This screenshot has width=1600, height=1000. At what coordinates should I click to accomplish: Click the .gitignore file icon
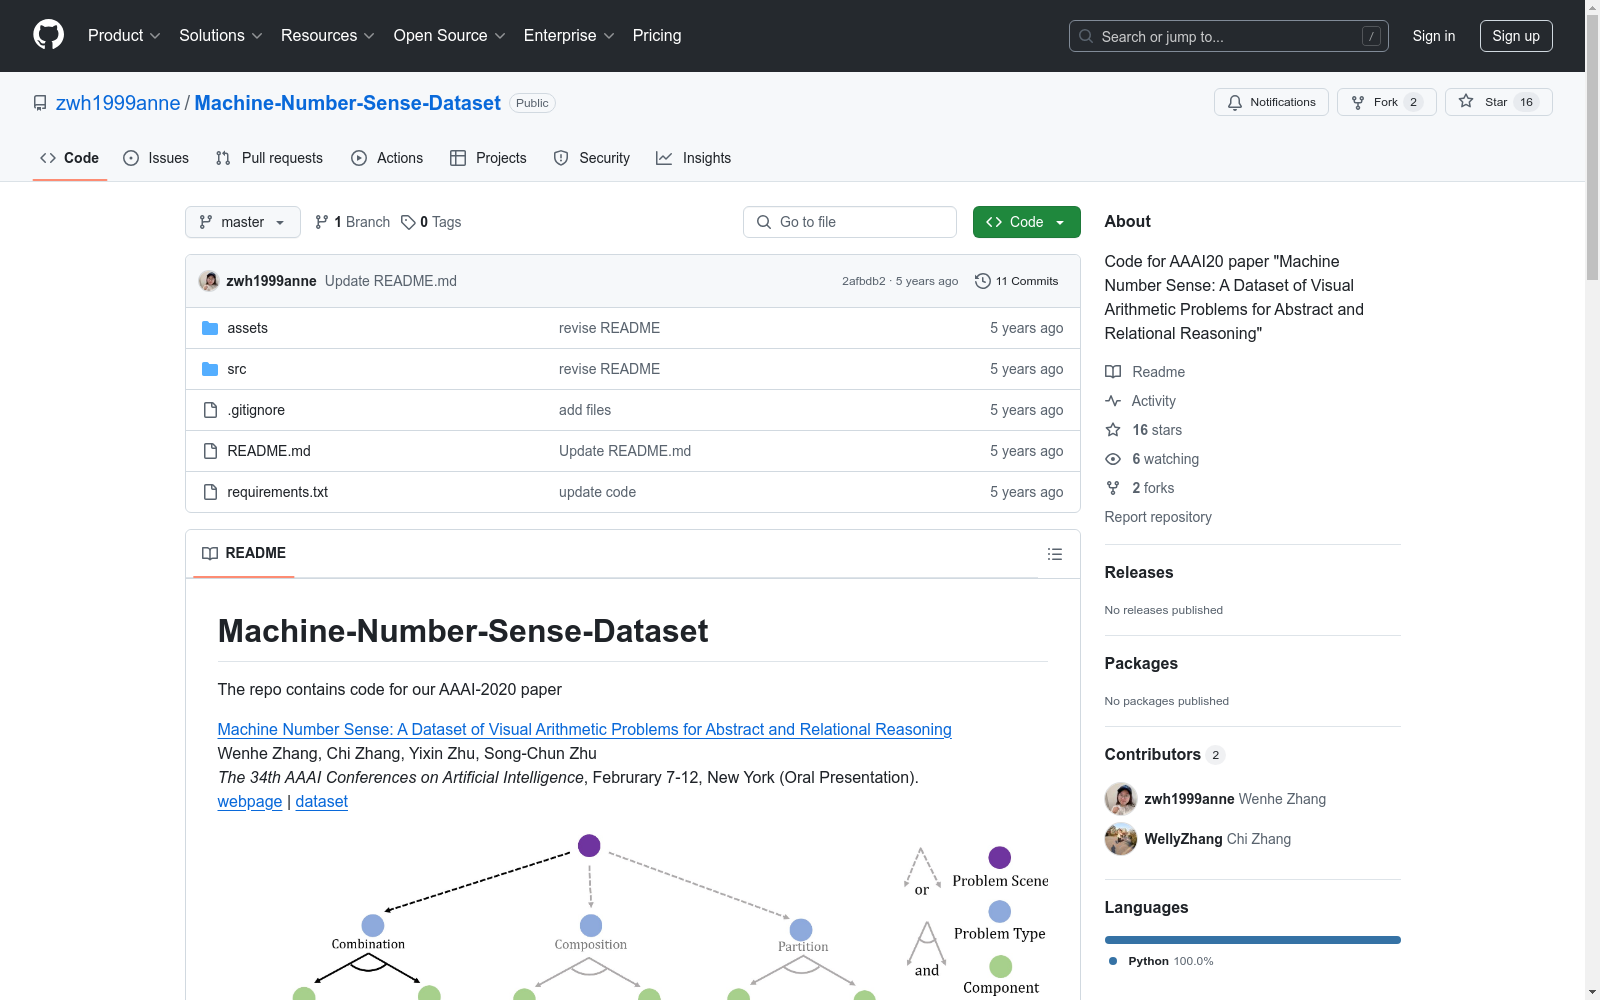coord(210,410)
